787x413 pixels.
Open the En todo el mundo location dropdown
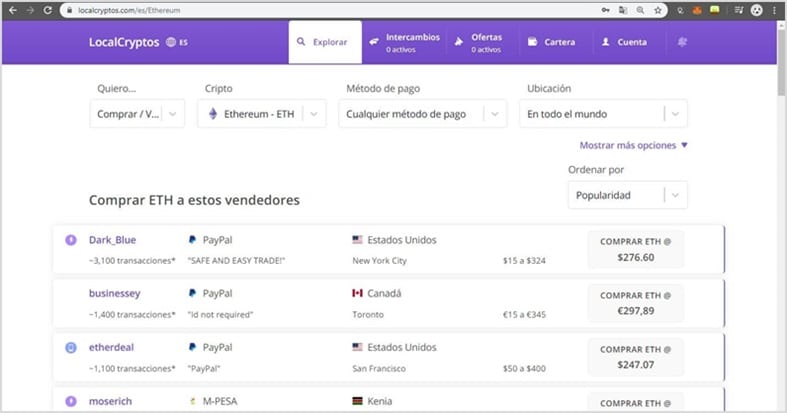click(603, 114)
